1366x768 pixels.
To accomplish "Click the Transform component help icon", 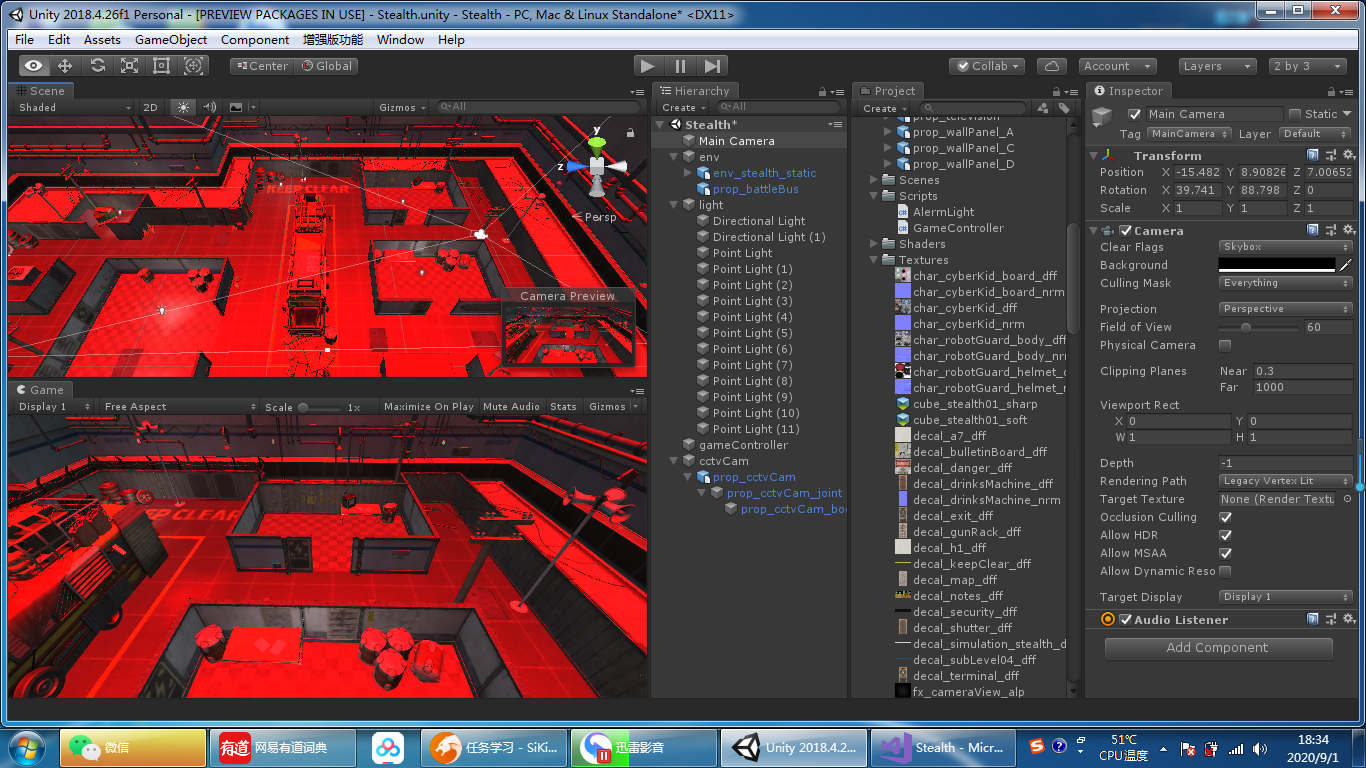I will 1313,156.
